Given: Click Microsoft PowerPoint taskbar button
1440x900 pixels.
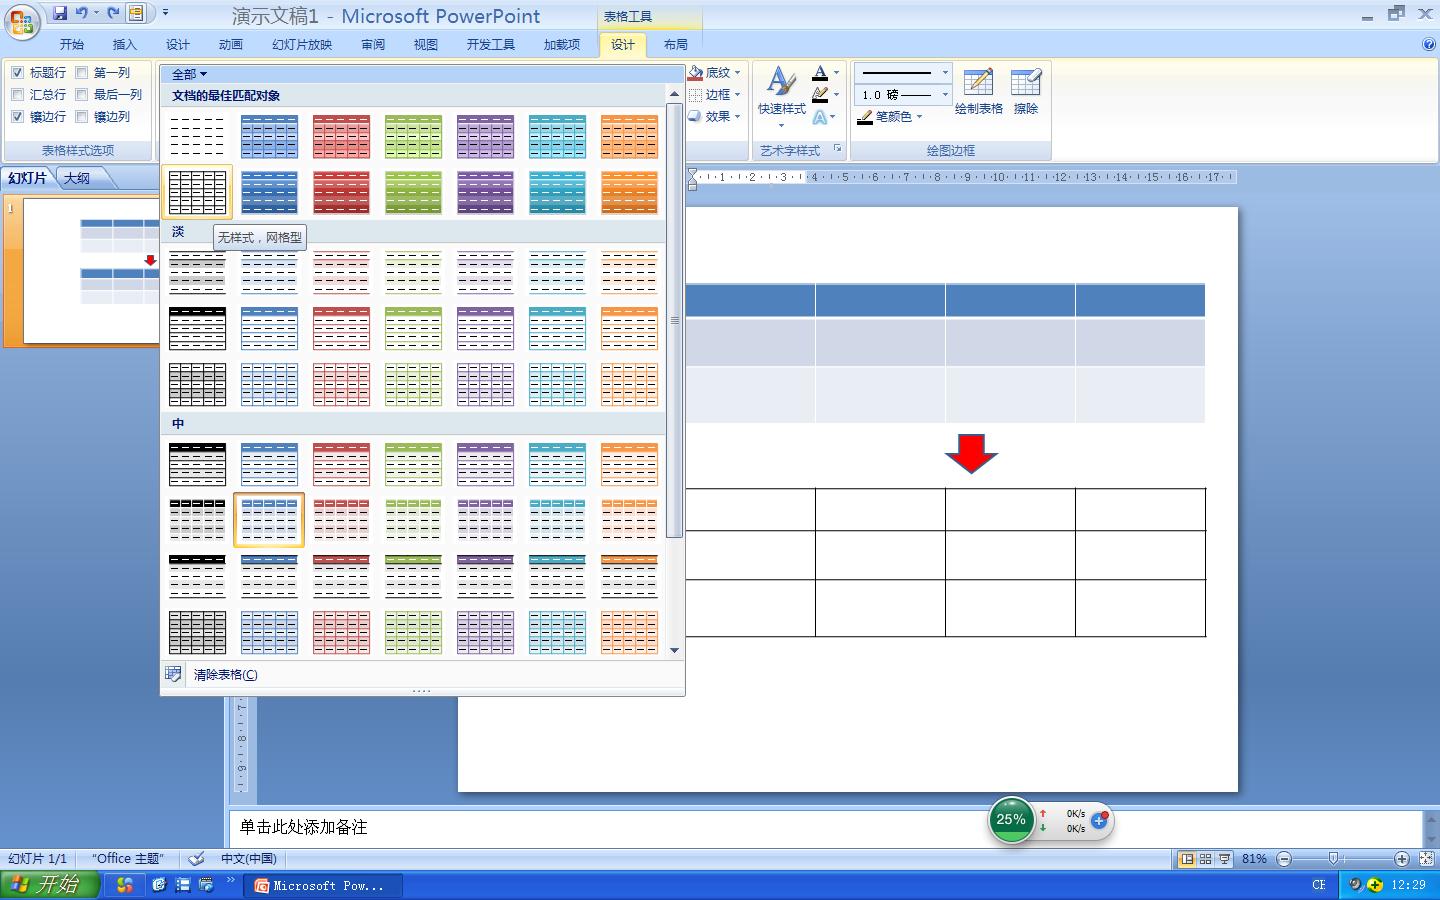Looking at the screenshot, I should coord(323,885).
